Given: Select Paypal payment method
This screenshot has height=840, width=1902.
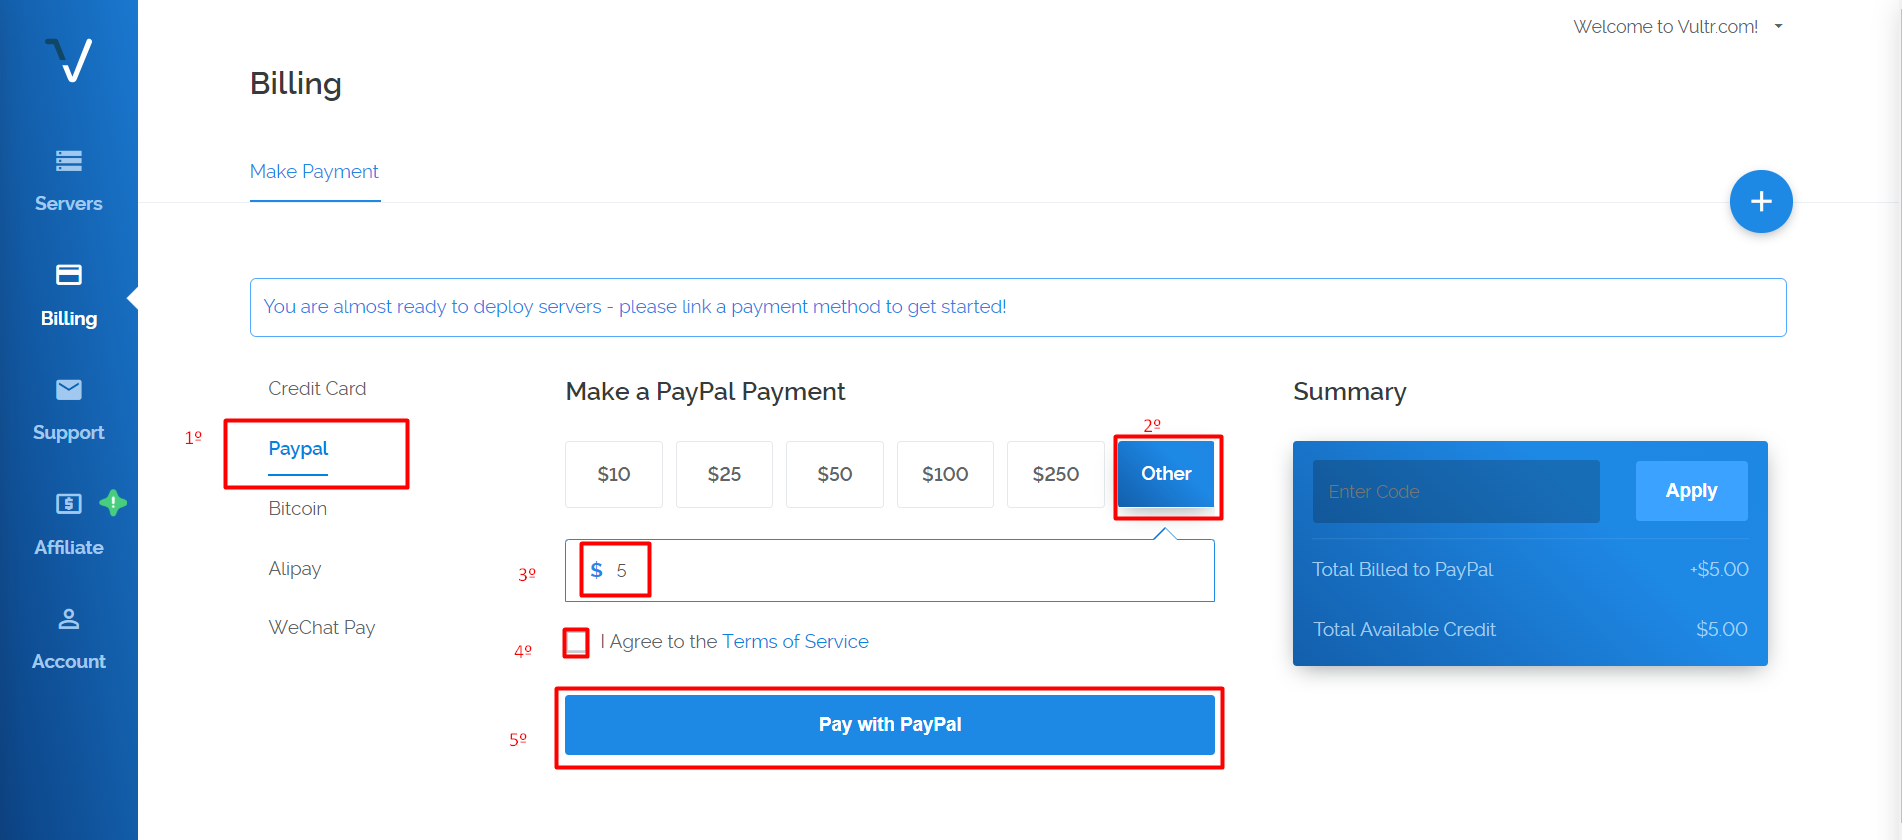Looking at the screenshot, I should tap(298, 448).
